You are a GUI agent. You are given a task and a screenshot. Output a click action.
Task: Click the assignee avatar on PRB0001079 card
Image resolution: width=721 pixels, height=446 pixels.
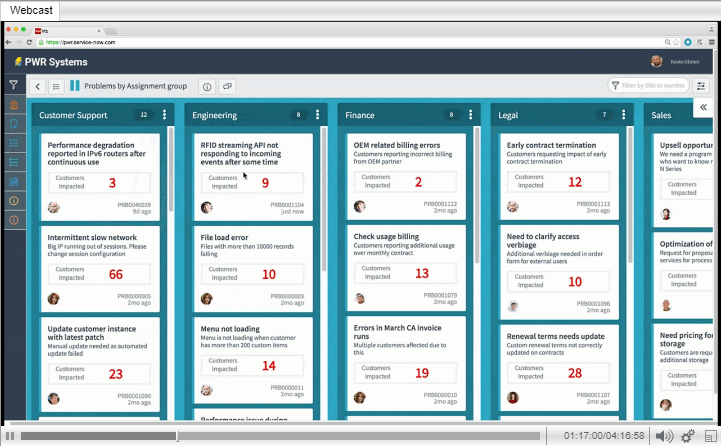(x=360, y=298)
